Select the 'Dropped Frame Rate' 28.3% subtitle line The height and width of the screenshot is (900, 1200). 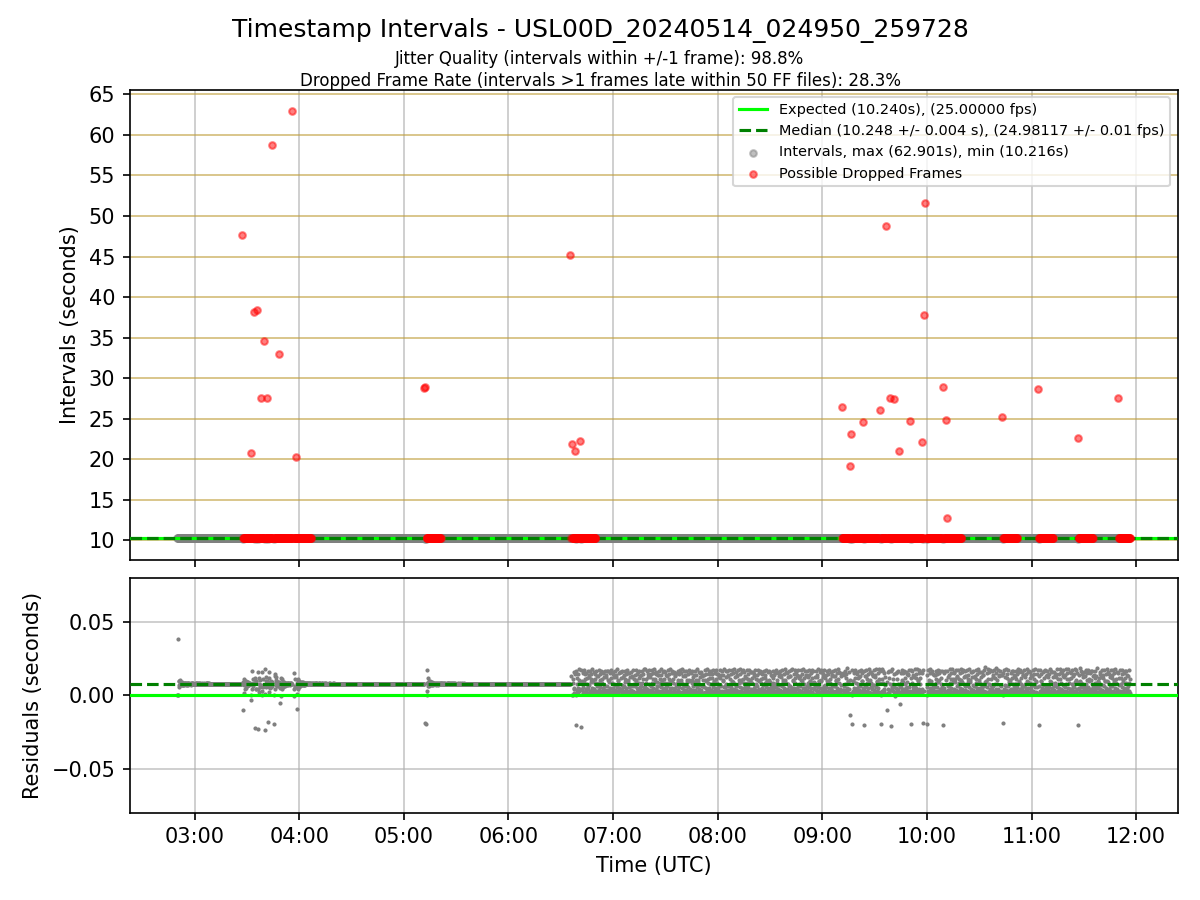pos(600,80)
